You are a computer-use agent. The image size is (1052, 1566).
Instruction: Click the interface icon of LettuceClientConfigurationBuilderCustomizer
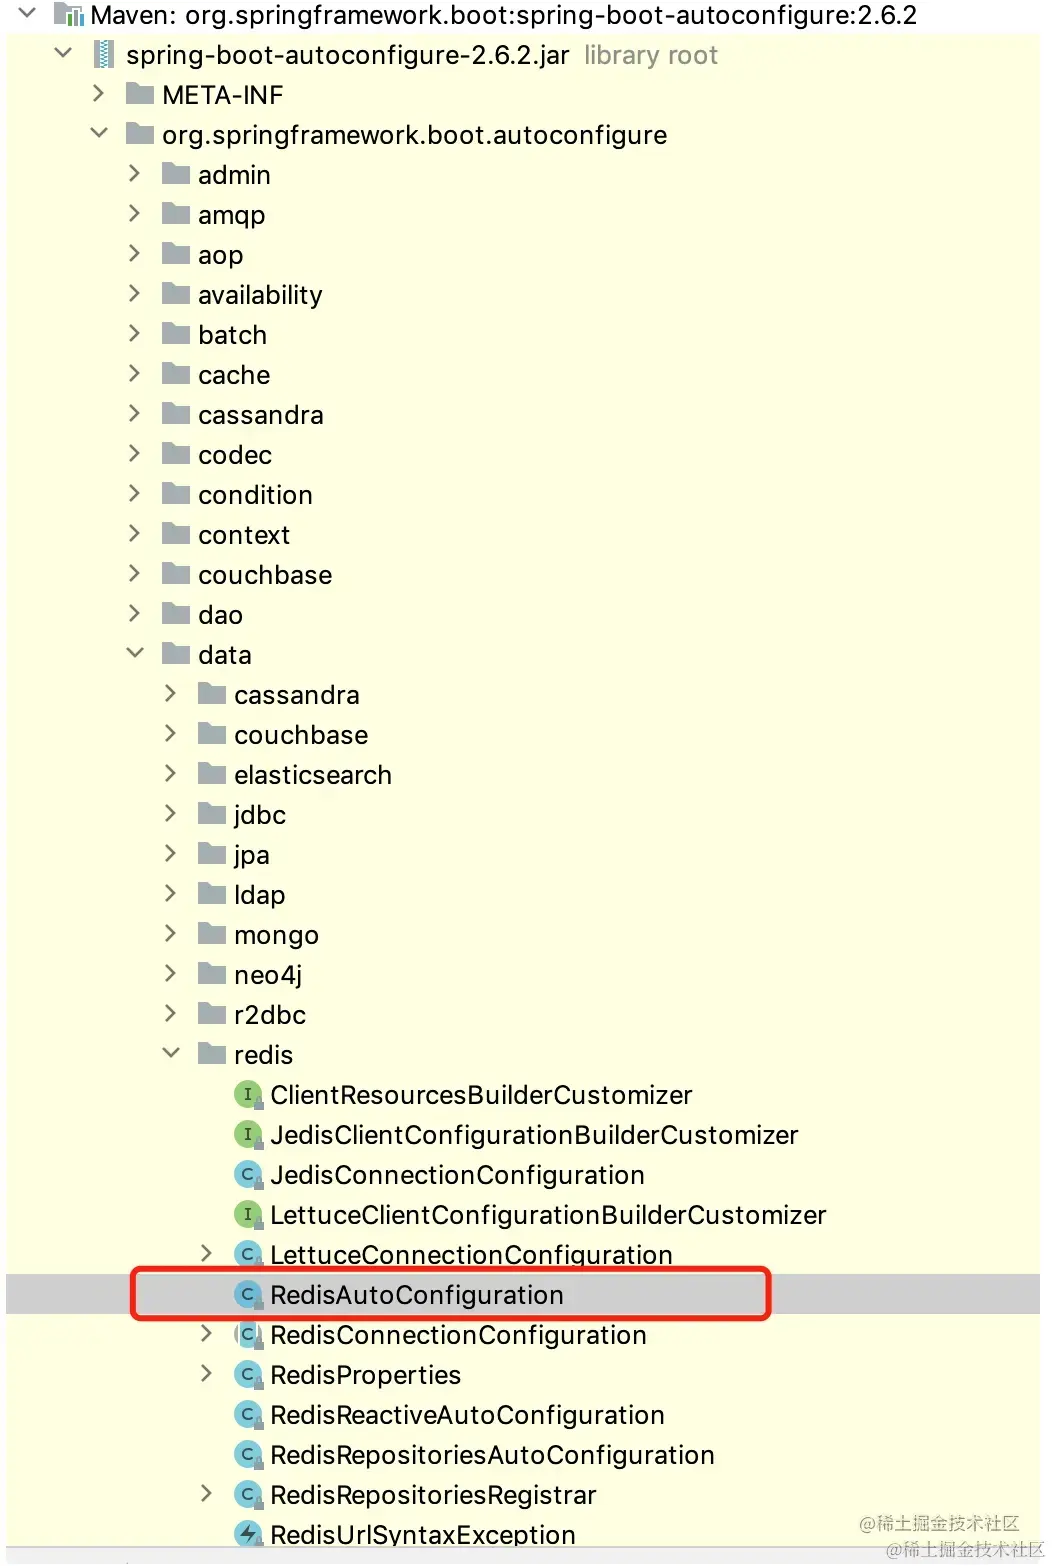(246, 1215)
